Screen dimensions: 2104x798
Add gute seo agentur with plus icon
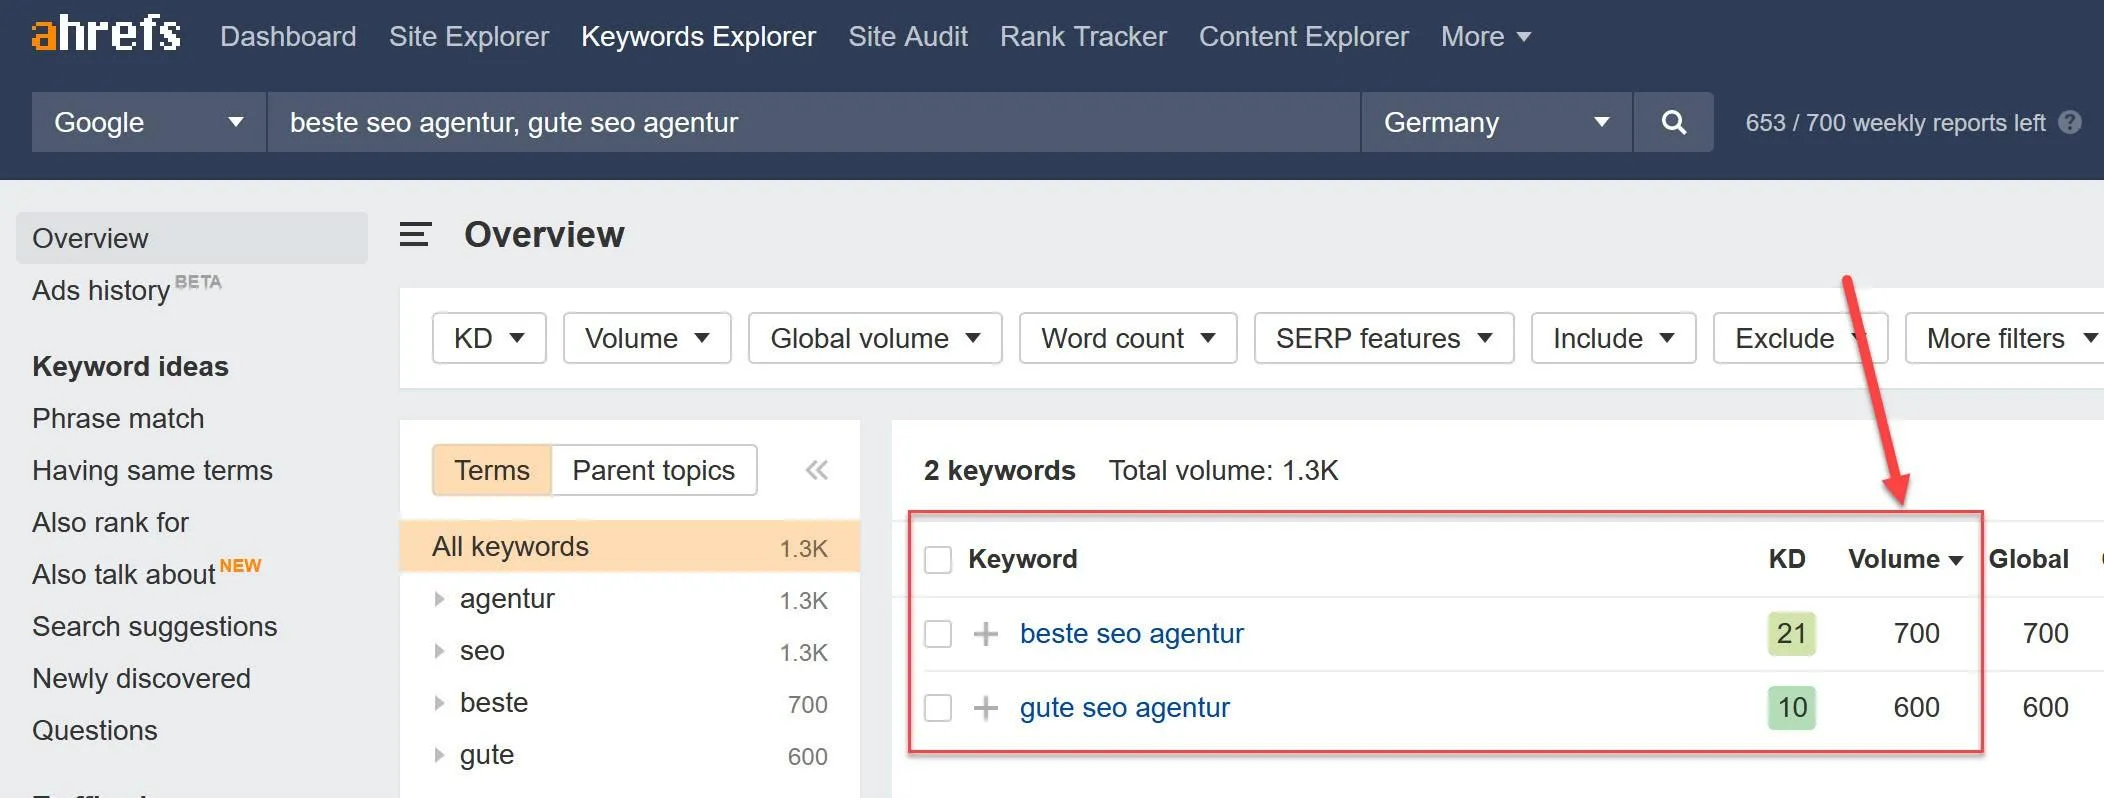point(986,708)
